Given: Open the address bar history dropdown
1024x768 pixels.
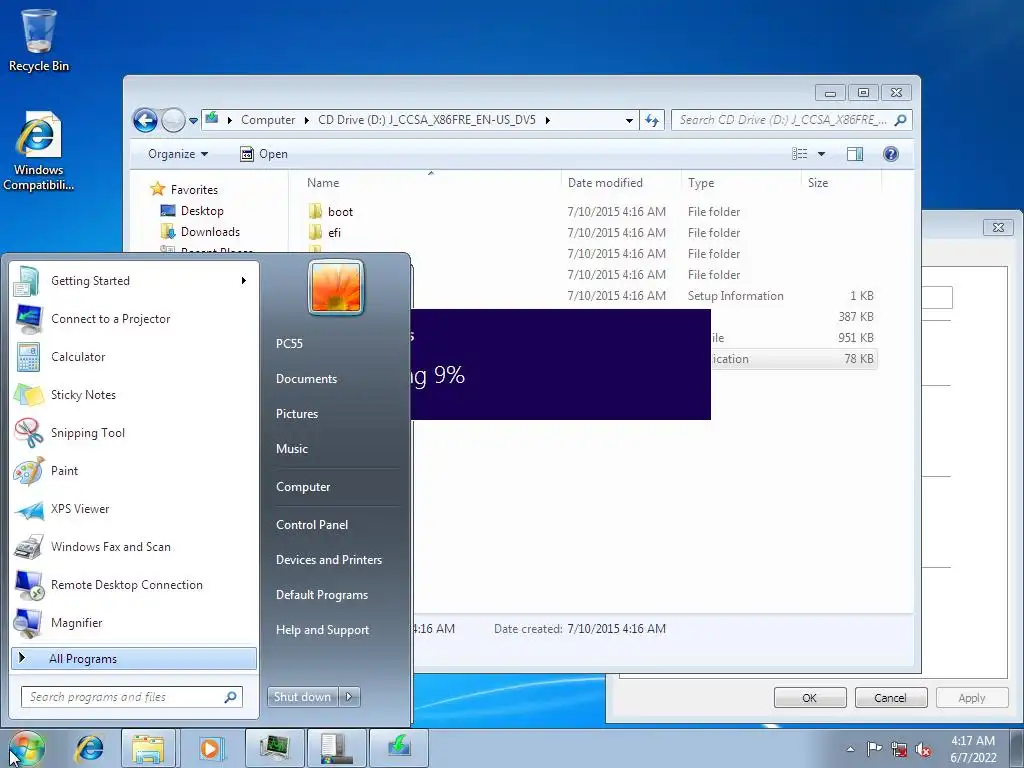Looking at the screenshot, I should pyautogui.click(x=629, y=120).
